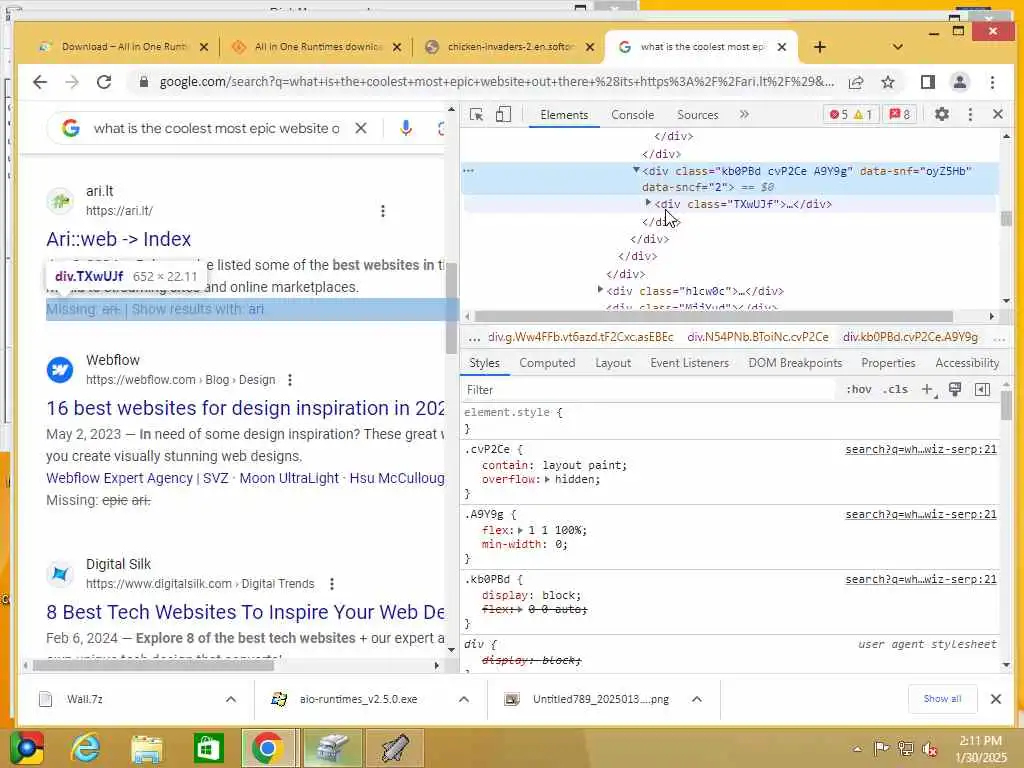Click breadcrumb div.N54PNb.BToiNc.cvP2Ce
1024x768 pixels.
pyautogui.click(x=758, y=337)
